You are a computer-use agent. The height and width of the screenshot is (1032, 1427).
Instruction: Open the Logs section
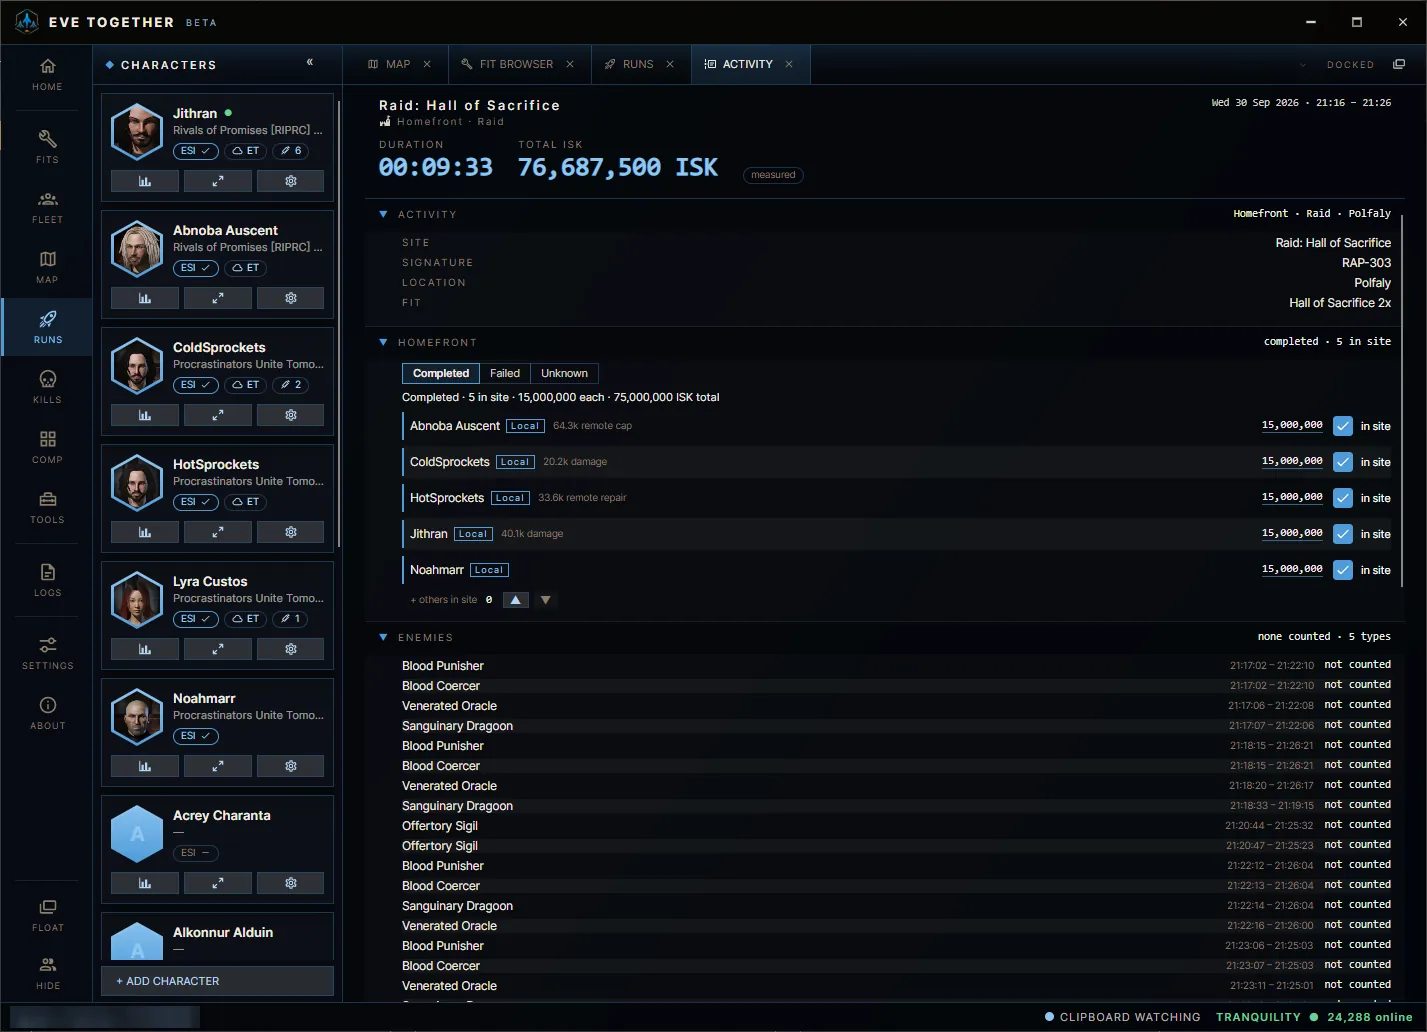[47, 580]
